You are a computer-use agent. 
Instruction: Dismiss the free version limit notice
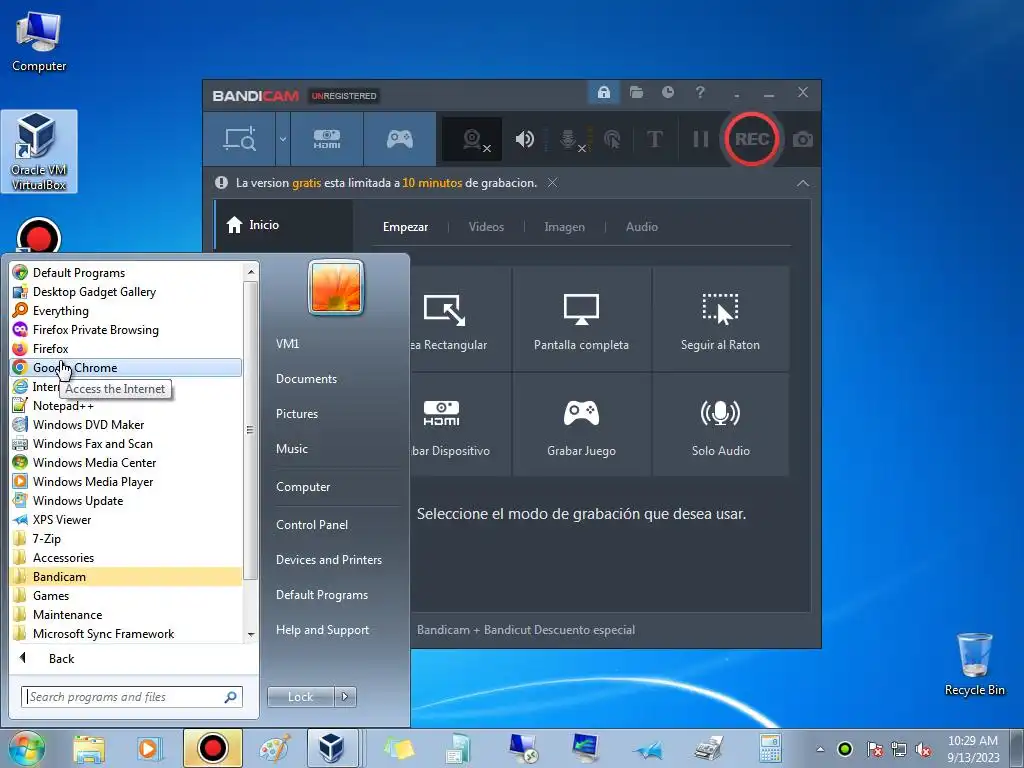point(552,183)
